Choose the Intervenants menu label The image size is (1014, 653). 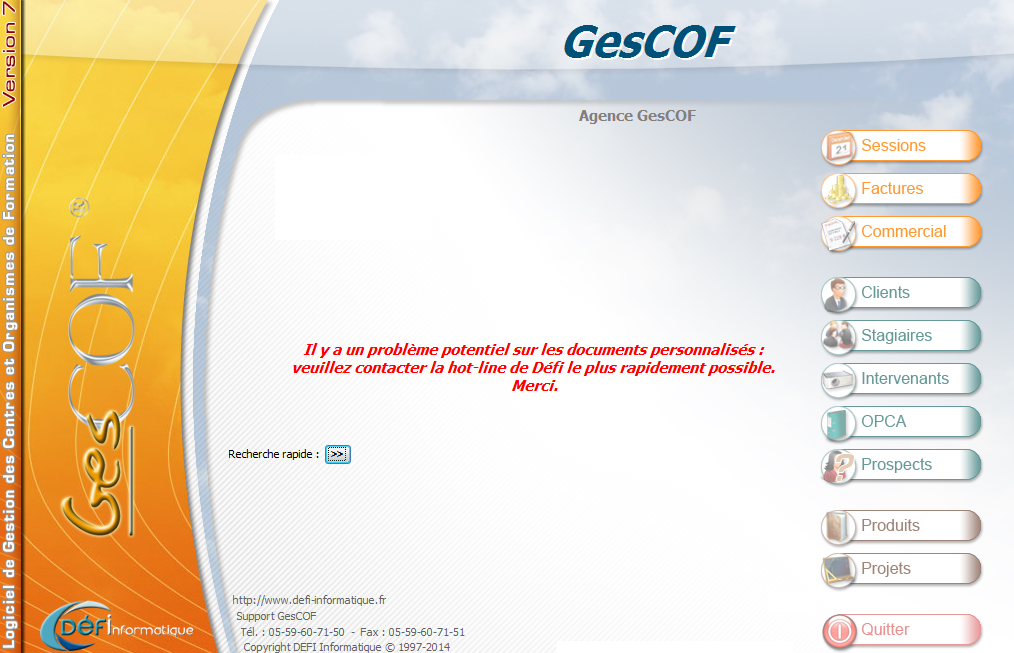click(904, 379)
